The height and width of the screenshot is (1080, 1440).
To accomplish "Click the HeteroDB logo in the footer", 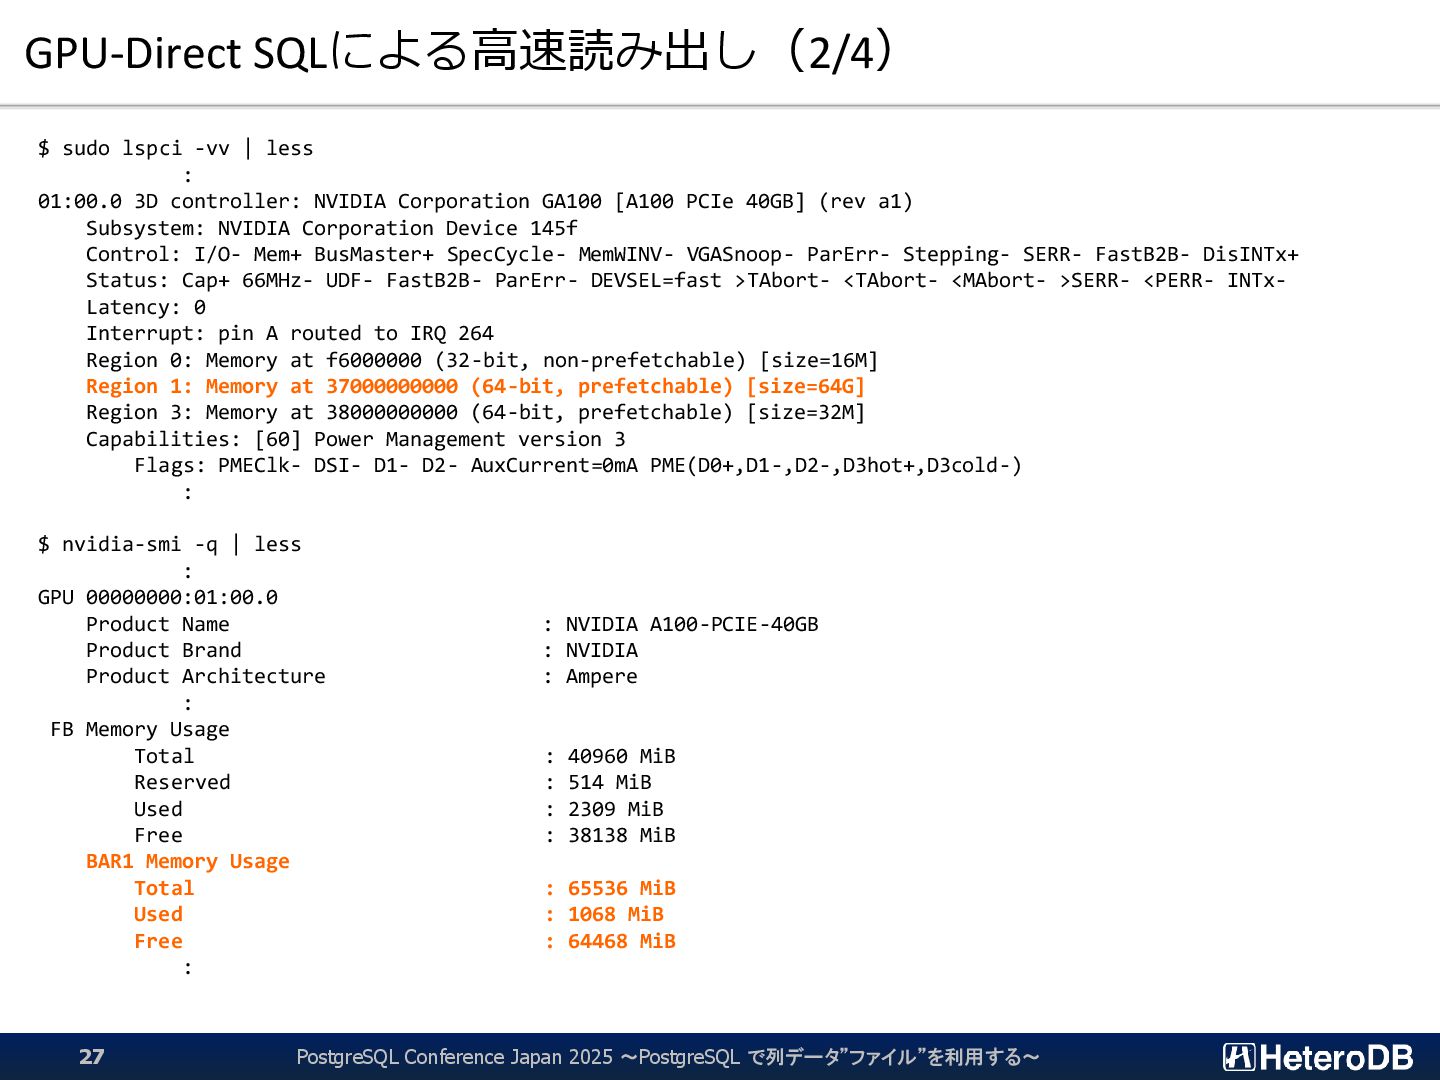I will click(1317, 1057).
